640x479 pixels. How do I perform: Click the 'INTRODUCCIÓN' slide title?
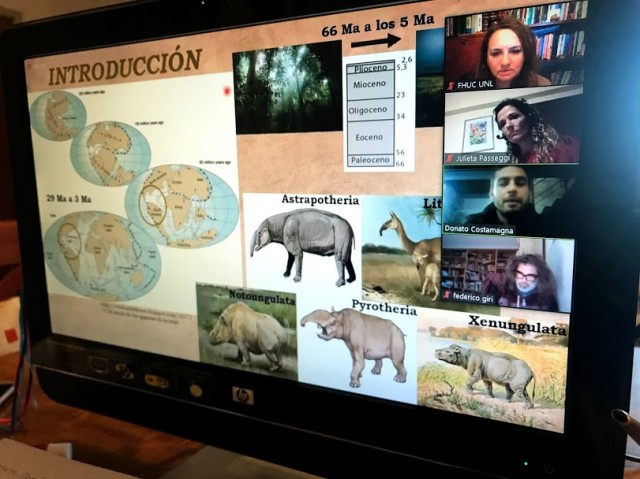point(125,68)
